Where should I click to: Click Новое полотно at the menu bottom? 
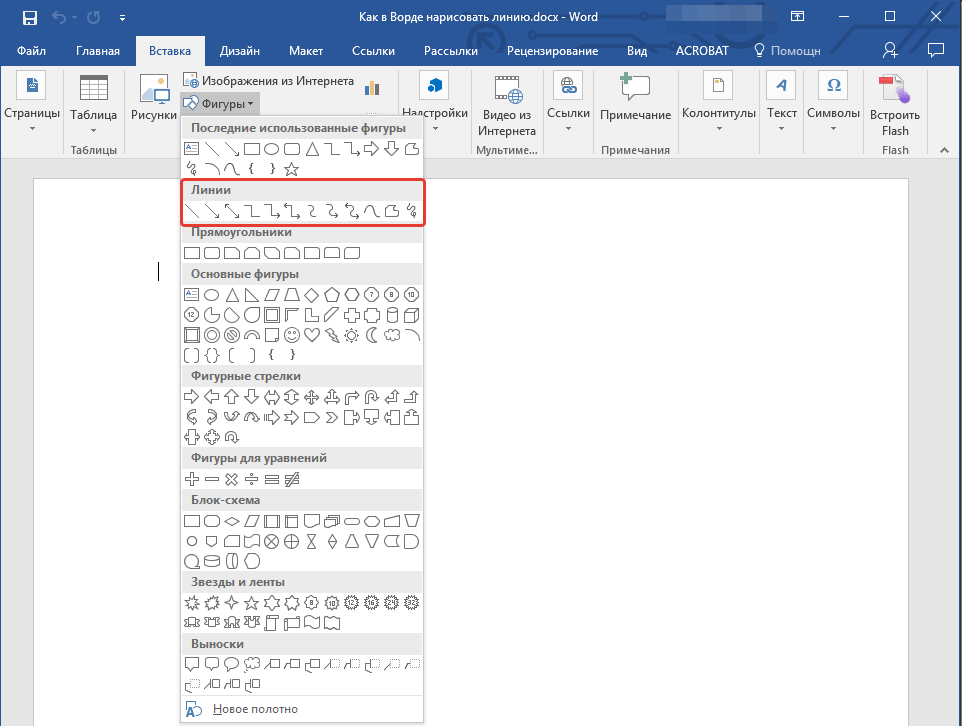253,709
